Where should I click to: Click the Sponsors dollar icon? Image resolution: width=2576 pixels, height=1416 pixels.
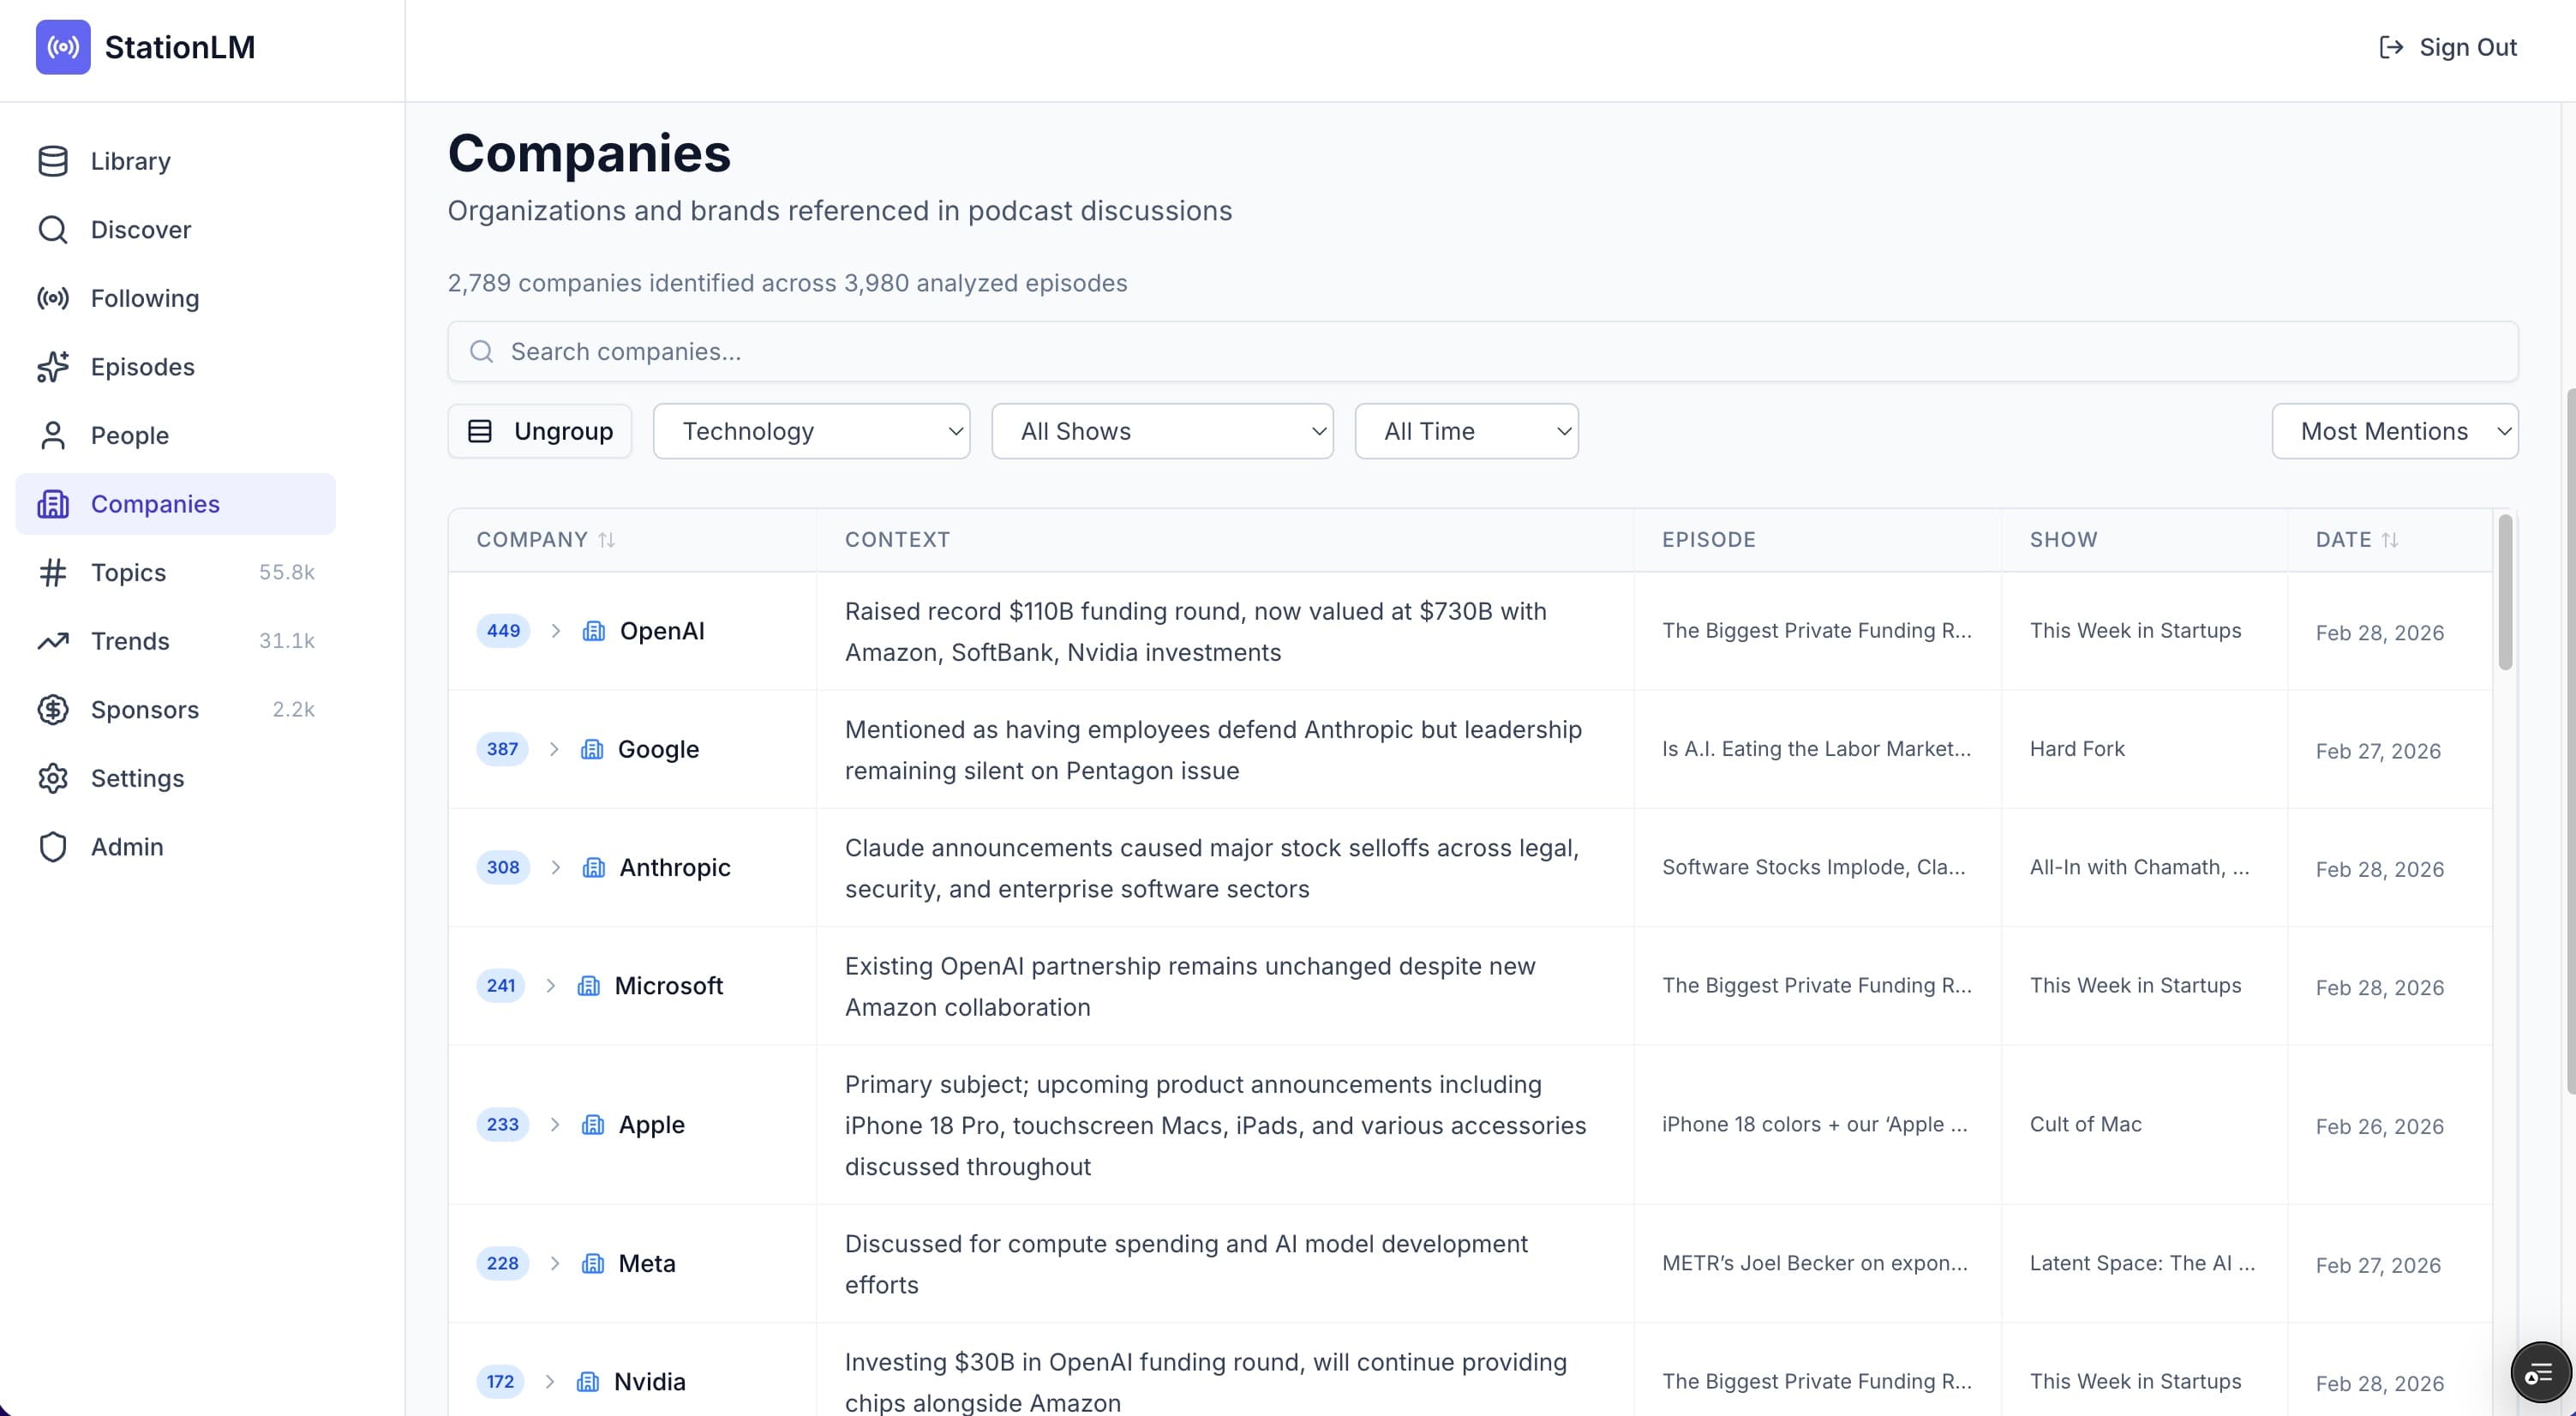(53, 709)
